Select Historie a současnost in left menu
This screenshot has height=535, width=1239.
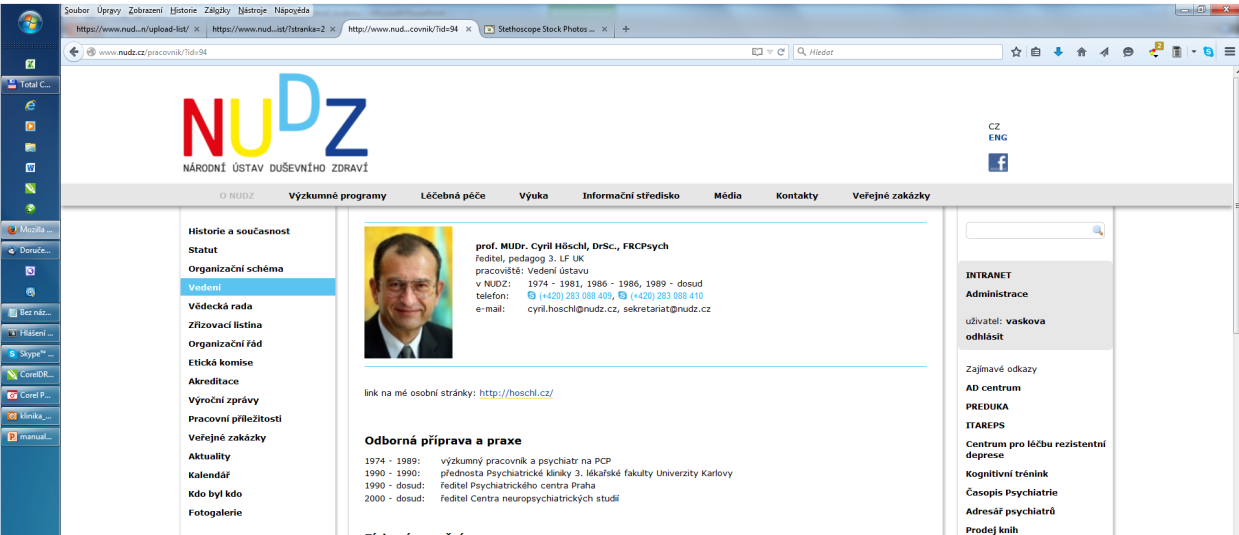coord(239,231)
